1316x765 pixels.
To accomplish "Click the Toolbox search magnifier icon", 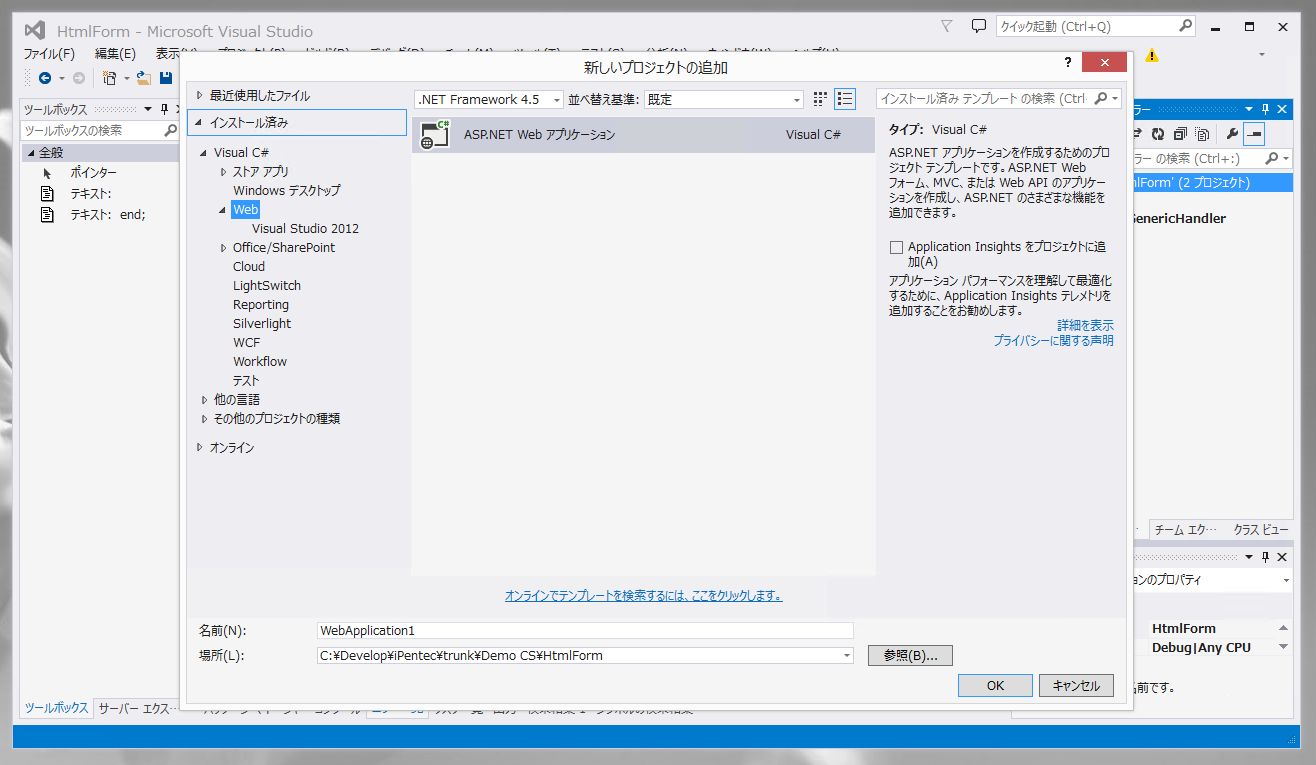I will 170,130.
